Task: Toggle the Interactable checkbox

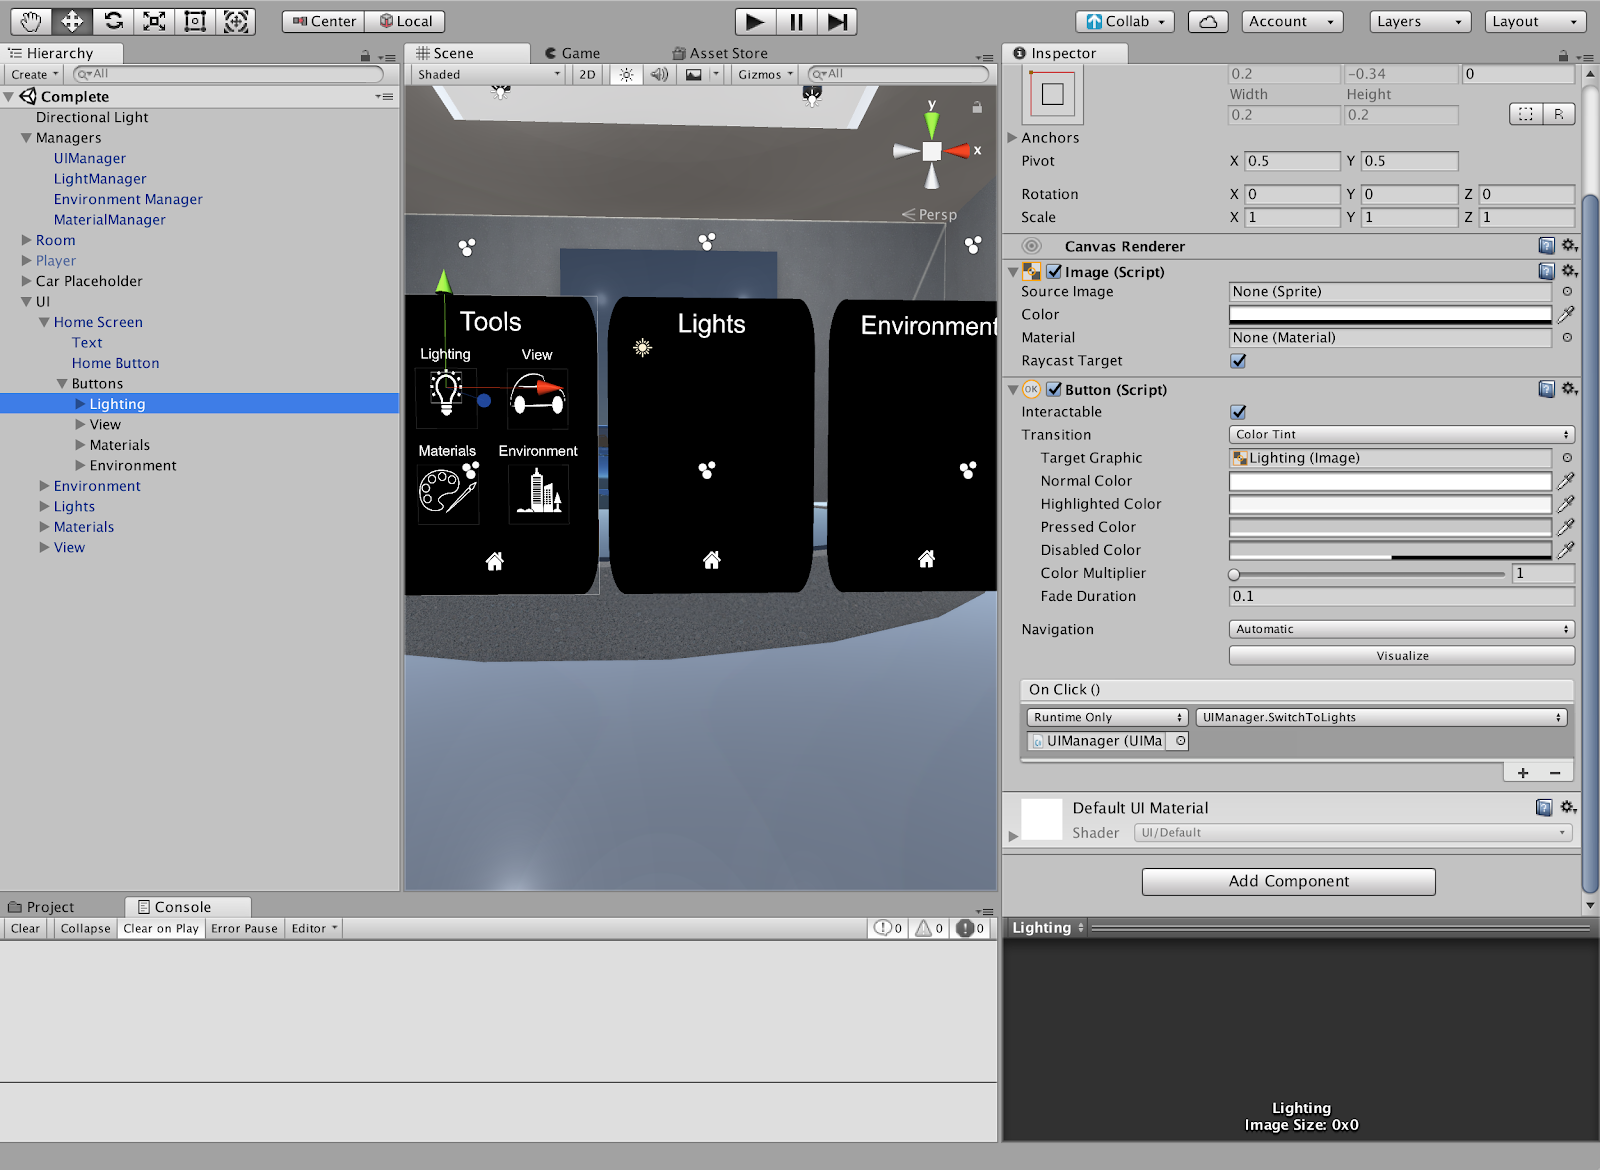Action: pyautogui.click(x=1238, y=412)
